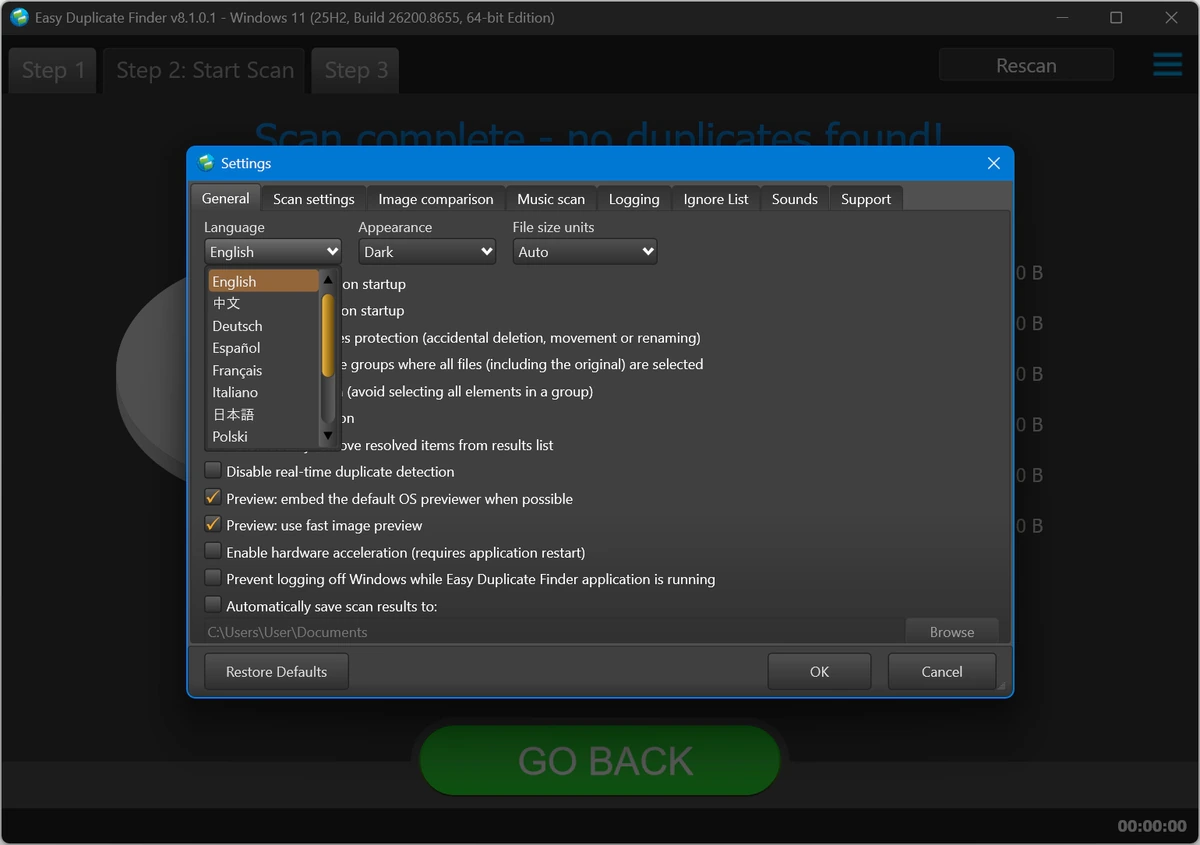Switch to the Support tab

tap(866, 199)
